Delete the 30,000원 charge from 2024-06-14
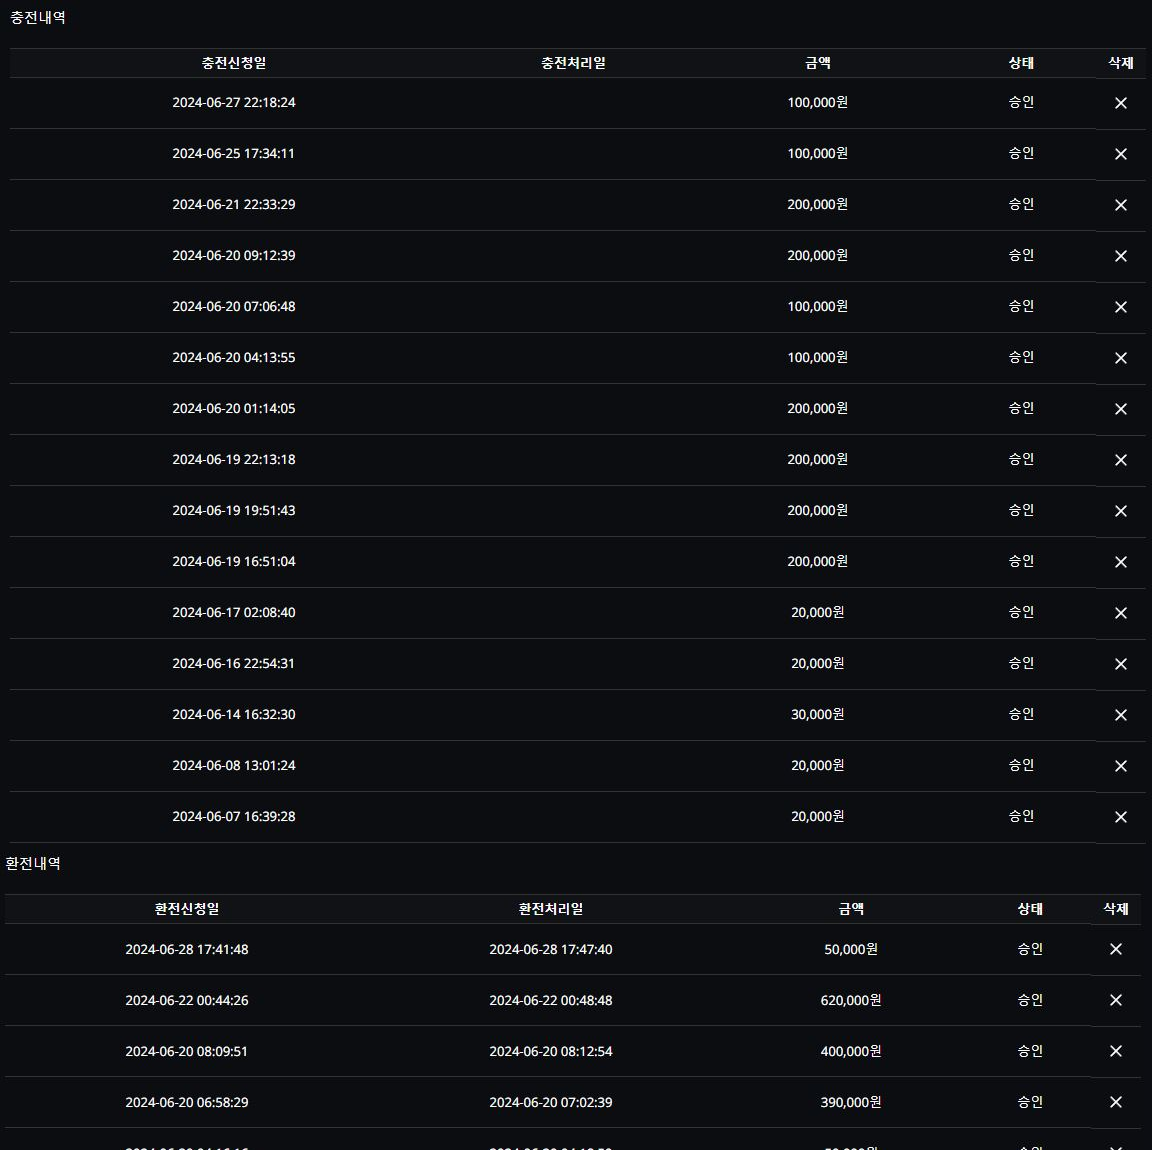 (x=1120, y=715)
